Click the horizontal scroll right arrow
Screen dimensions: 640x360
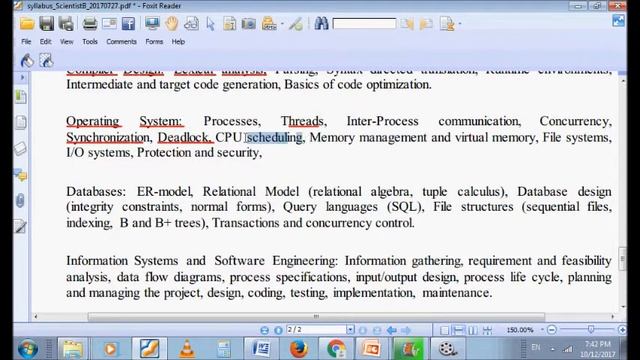(x=613, y=316)
